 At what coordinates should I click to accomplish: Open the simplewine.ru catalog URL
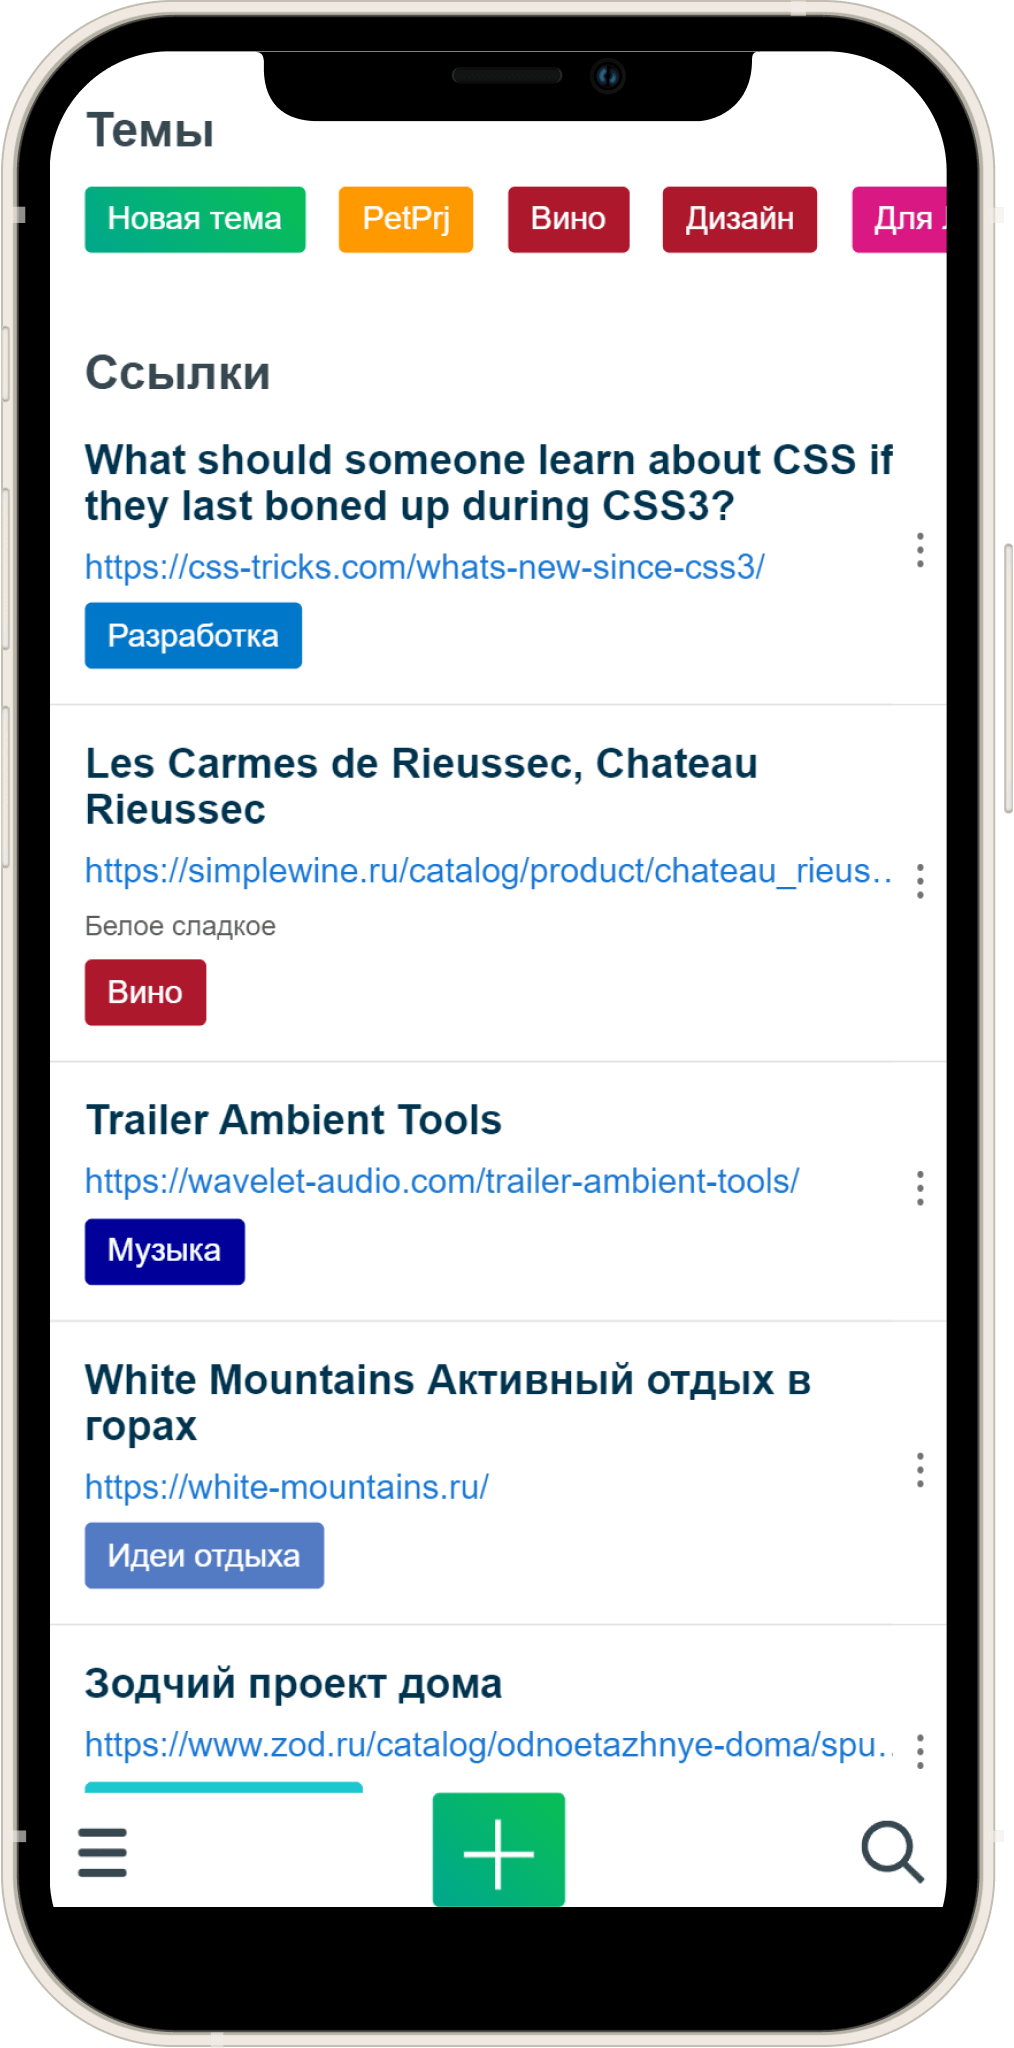[x=488, y=871]
